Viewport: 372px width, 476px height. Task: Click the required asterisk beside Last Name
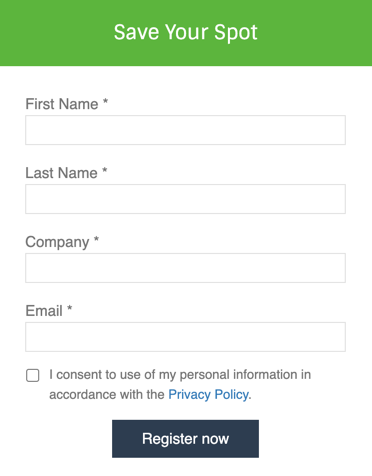pos(105,170)
